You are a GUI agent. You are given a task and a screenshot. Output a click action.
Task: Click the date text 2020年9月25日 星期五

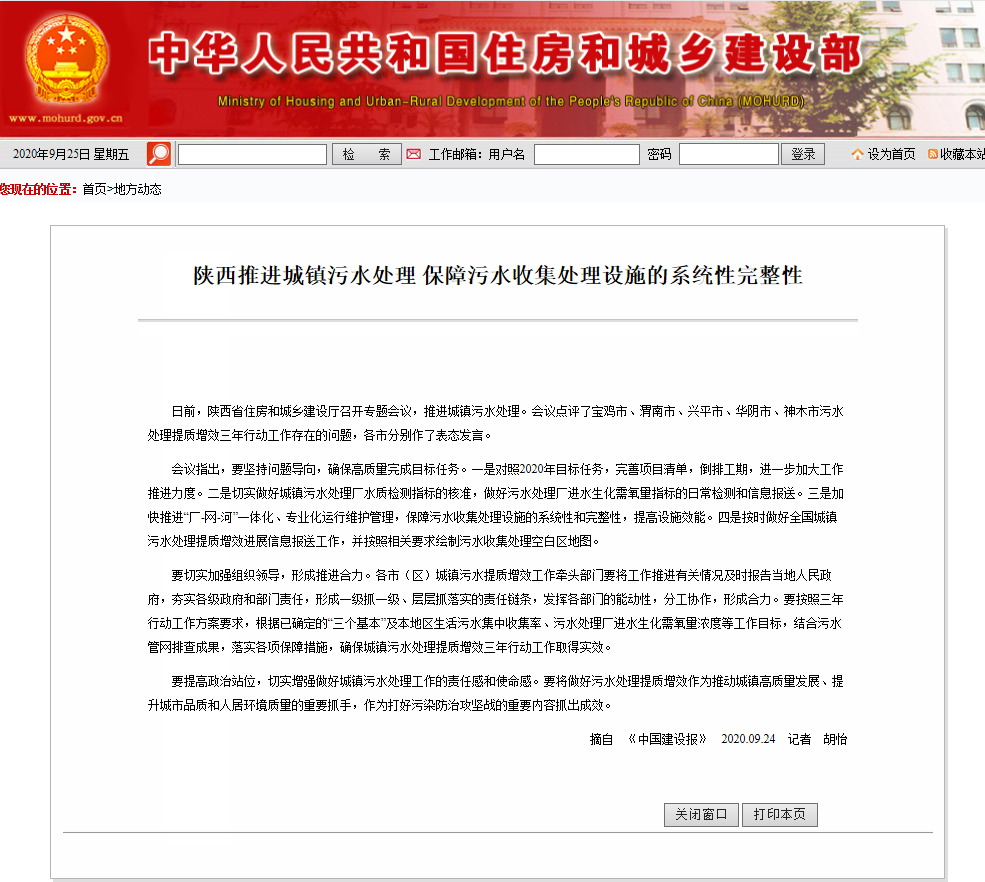[71, 154]
